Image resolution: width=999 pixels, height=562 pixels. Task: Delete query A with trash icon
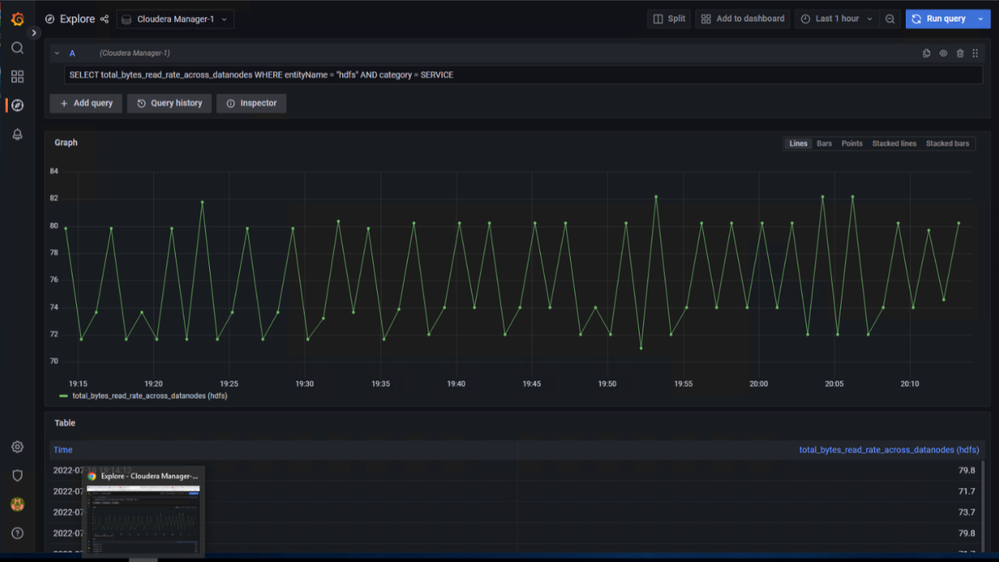(x=960, y=54)
